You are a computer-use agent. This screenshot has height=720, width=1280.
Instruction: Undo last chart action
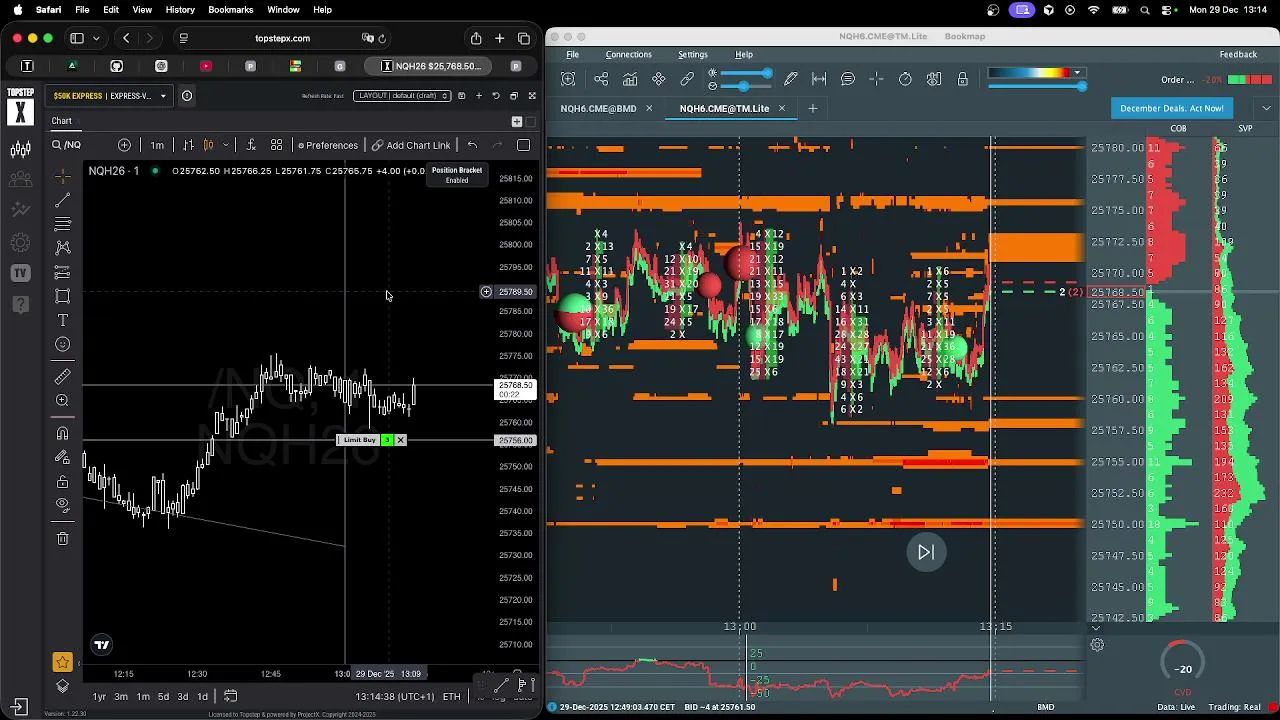click(x=472, y=145)
